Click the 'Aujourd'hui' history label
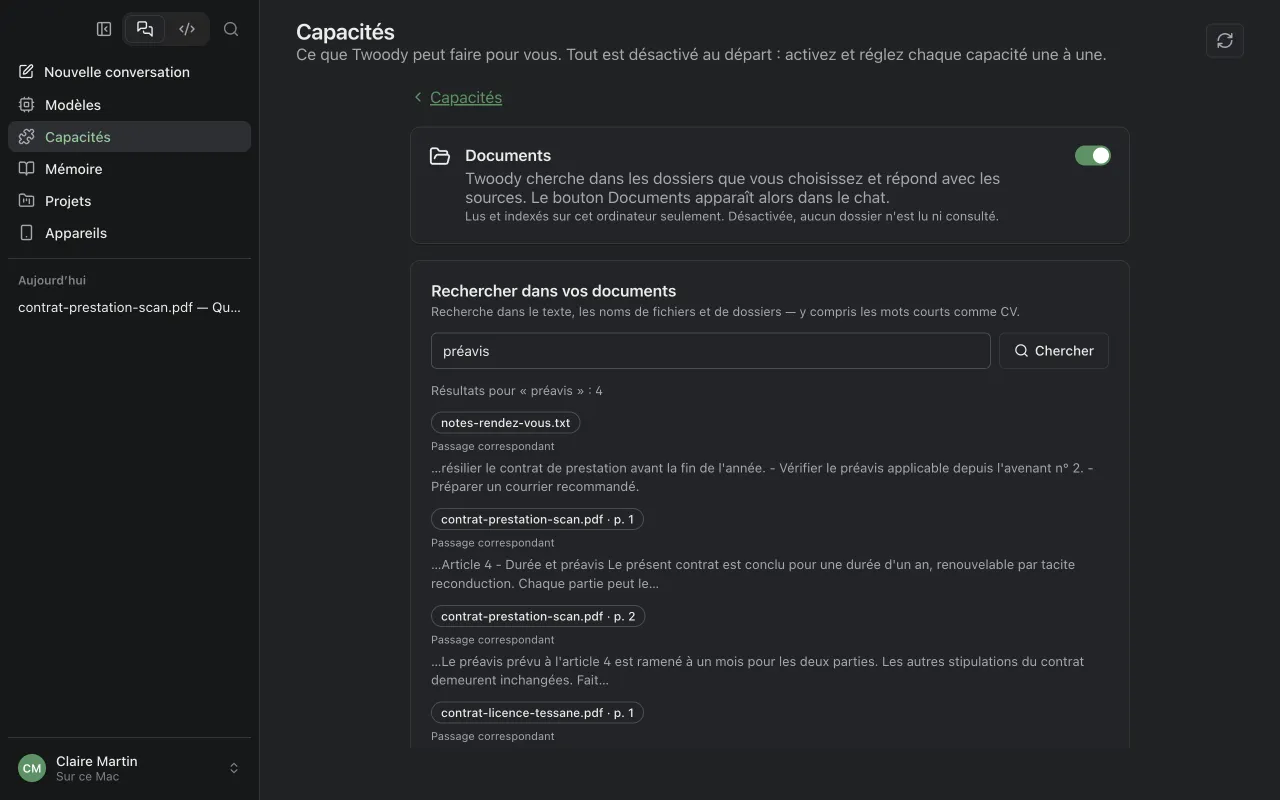This screenshot has width=1280, height=800. [x=52, y=281]
